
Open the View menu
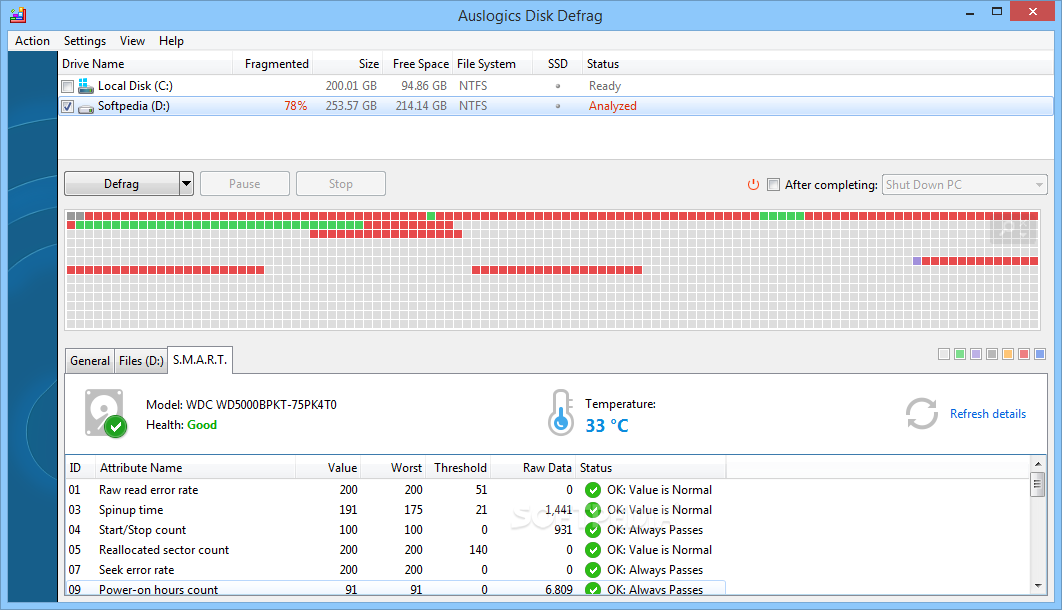132,41
